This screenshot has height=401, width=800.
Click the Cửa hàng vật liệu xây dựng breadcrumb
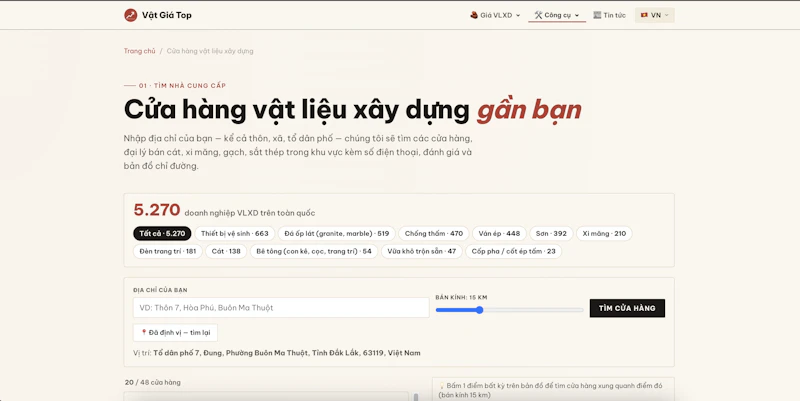pyautogui.click(x=210, y=51)
